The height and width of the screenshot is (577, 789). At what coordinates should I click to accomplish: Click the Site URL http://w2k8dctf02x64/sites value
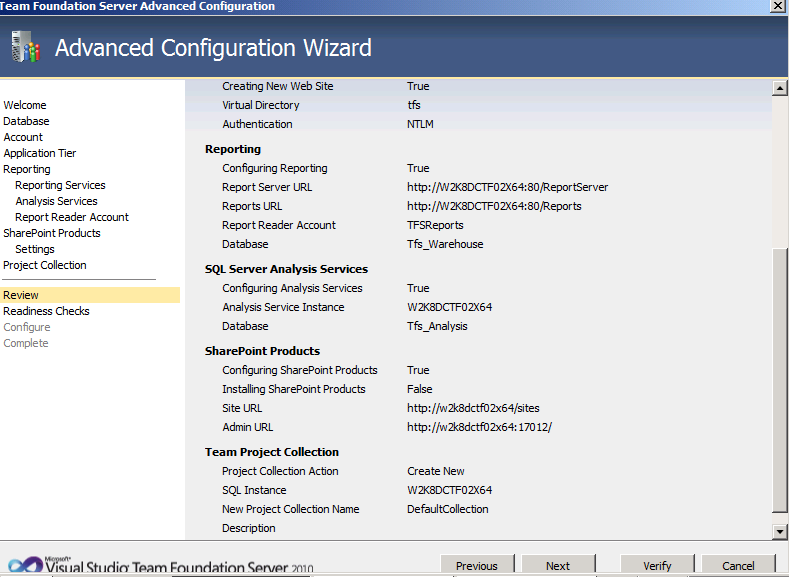pos(473,408)
